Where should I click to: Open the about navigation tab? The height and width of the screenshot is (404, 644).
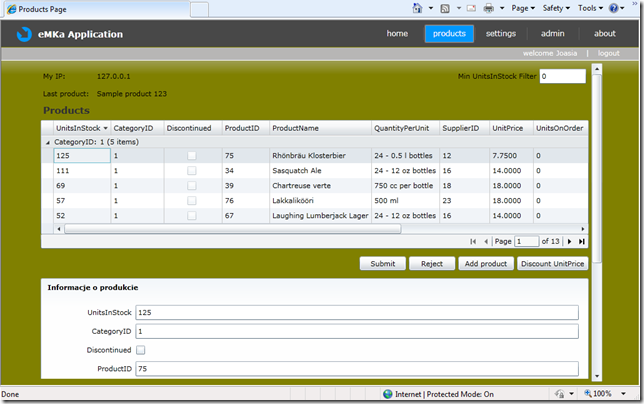click(x=605, y=34)
